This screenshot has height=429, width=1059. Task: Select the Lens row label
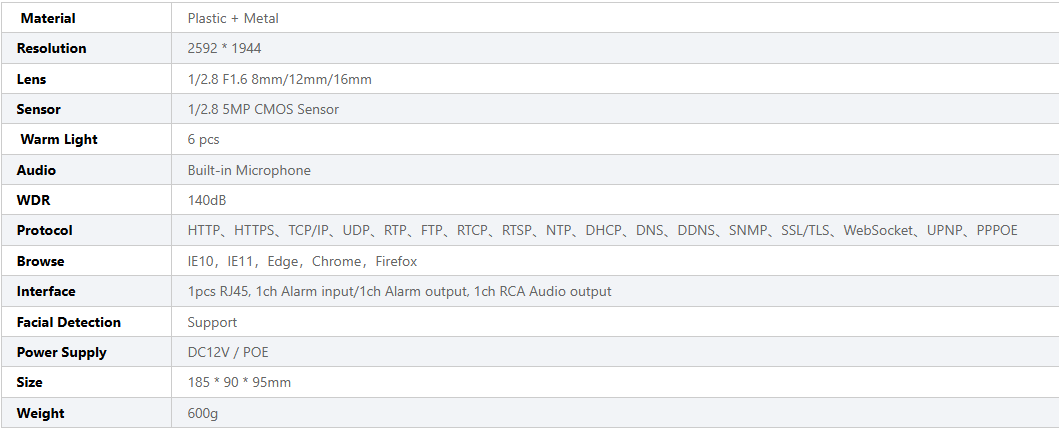pyautogui.click(x=32, y=79)
